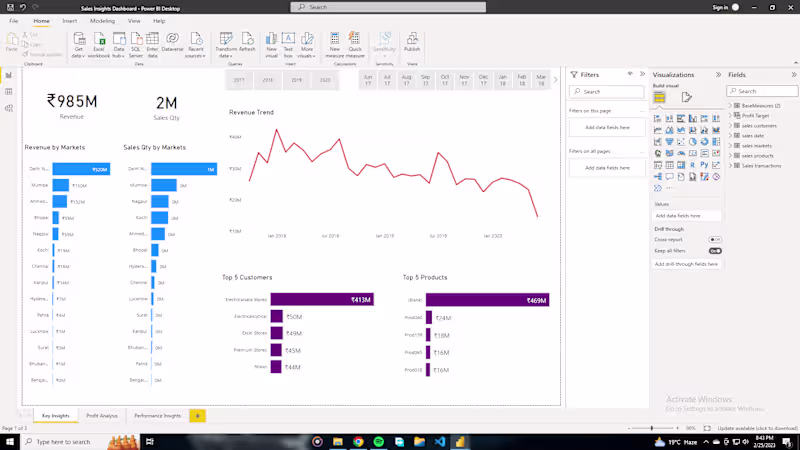
Task: Switch to Data view in left sidebar
Action: (9, 91)
